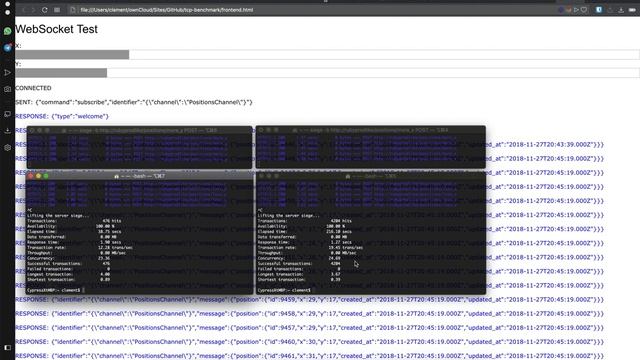Click right terminal Shortest transaction line
The width and height of the screenshot is (640, 360).
[299, 280]
